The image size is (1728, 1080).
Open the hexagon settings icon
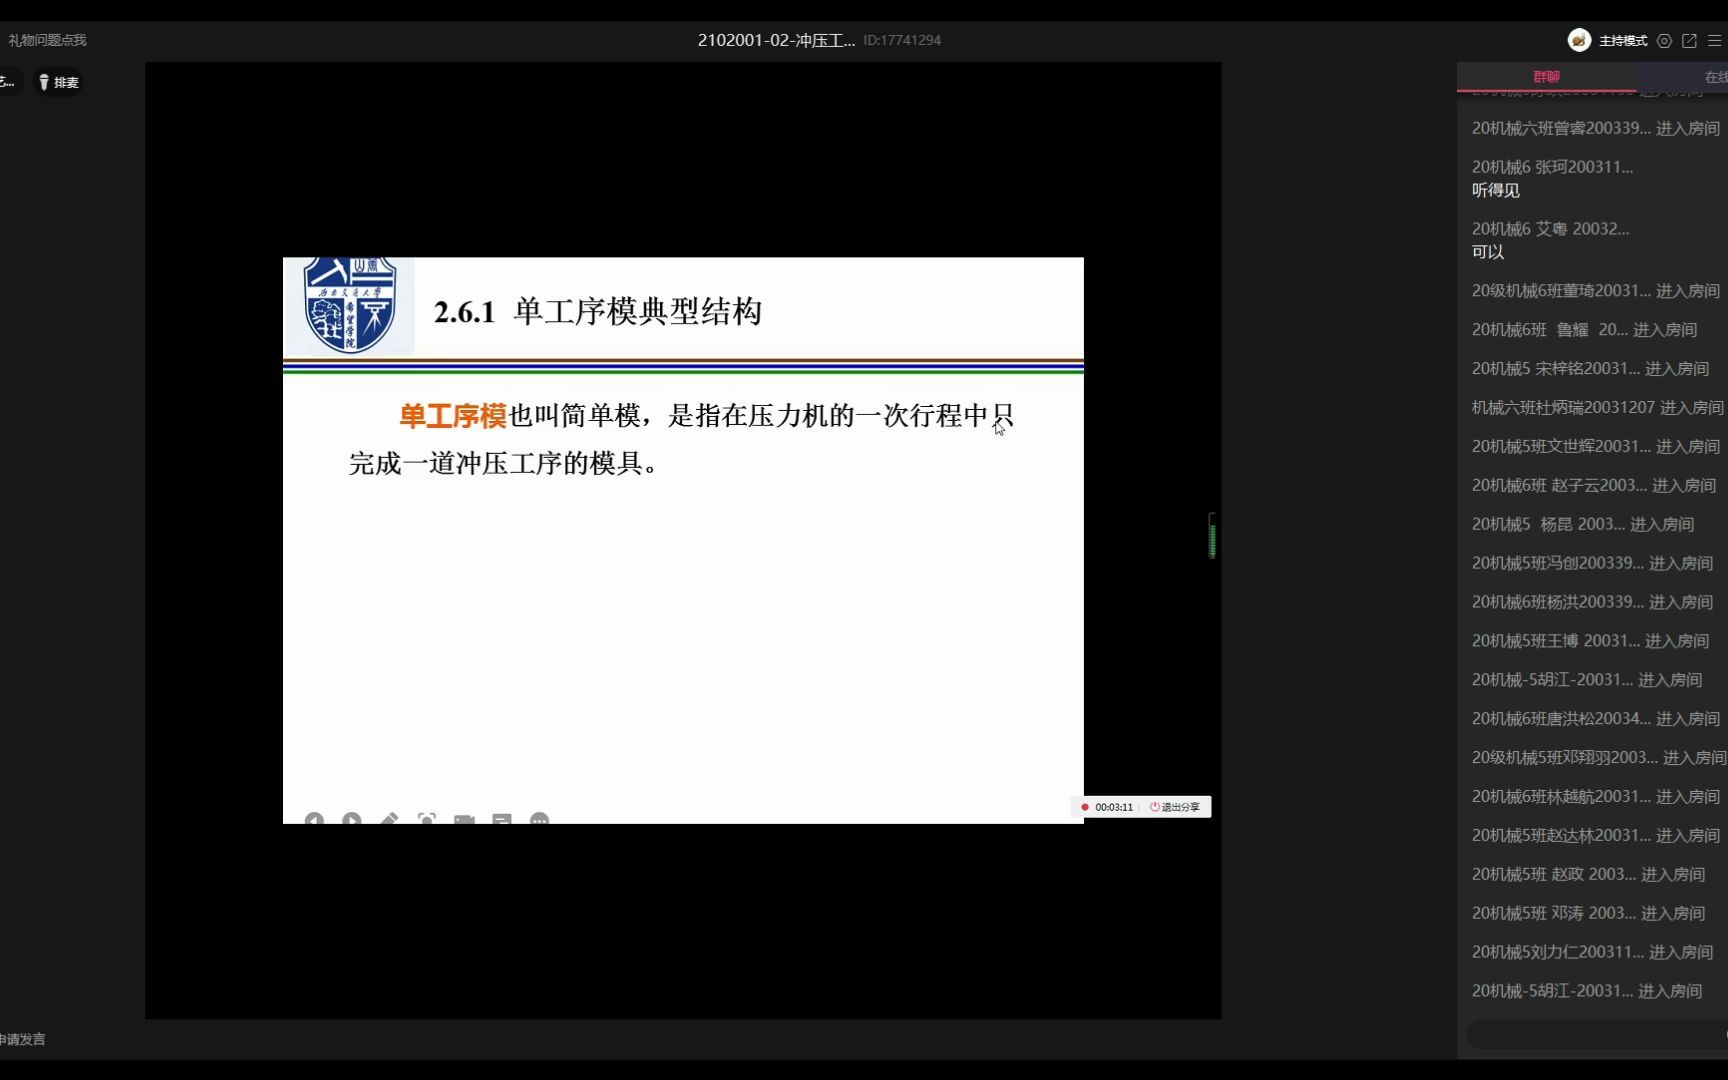[1664, 41]
